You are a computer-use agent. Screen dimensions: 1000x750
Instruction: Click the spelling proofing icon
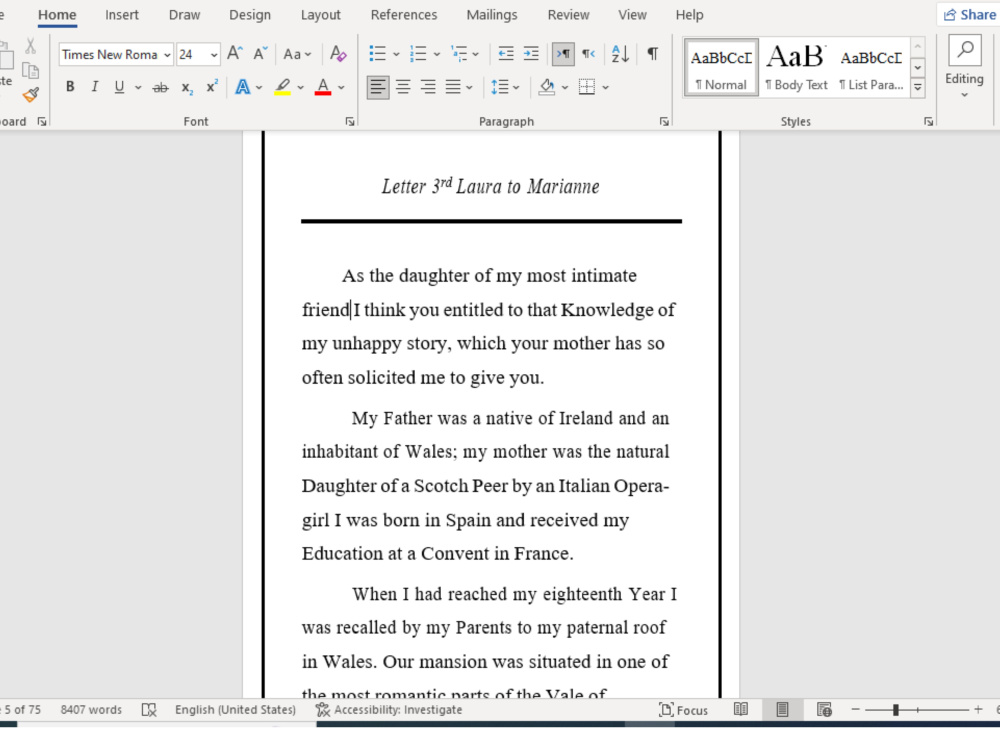(x=149, y=710)
